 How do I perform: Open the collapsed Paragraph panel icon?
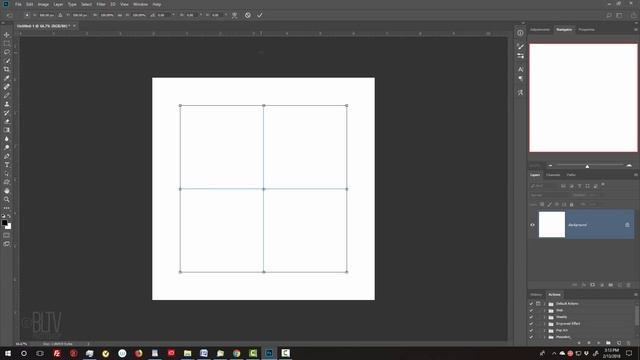pyautogui.click(x=520, y=78)
